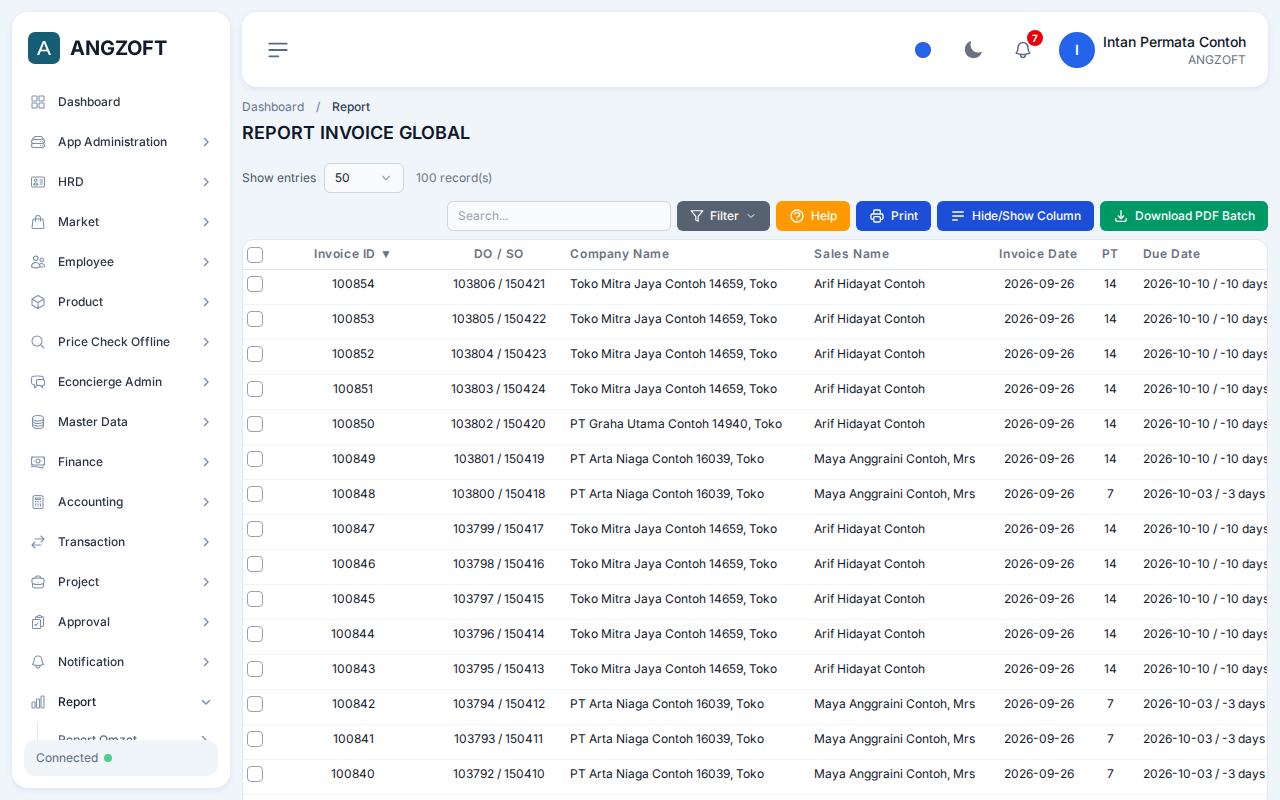
Task: Click the Notification bell icon in sidebar
Action: (x=38, y=662)
